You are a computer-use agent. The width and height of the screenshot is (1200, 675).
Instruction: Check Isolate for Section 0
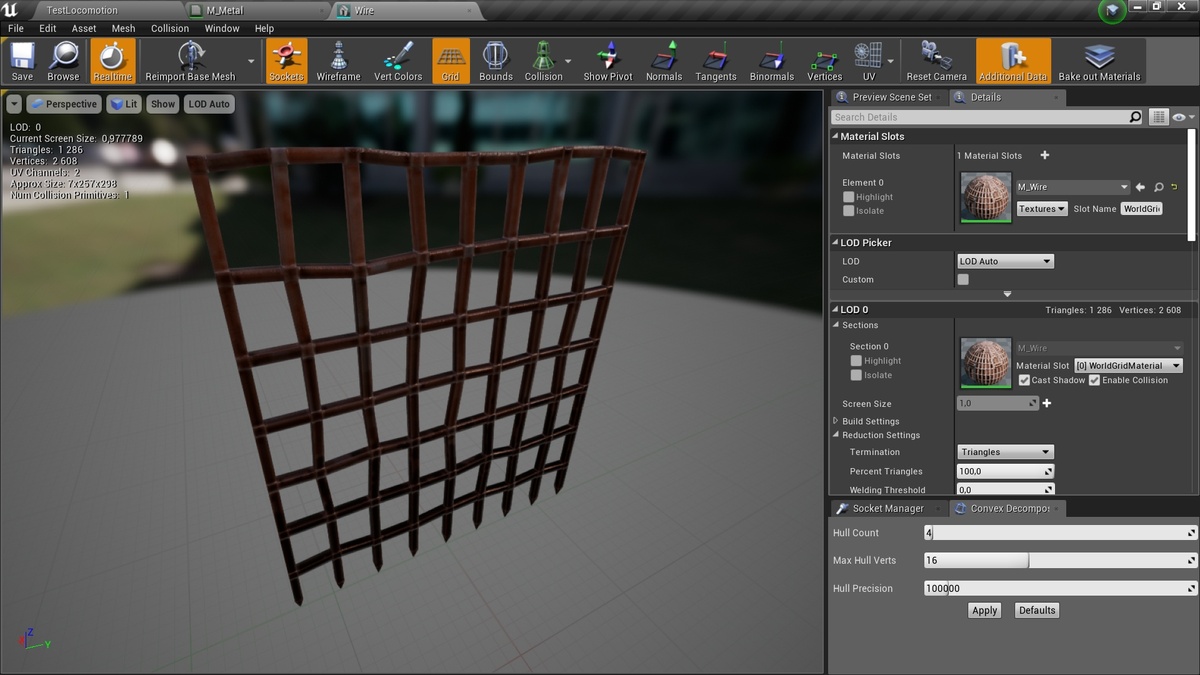(x=856, y=375)
